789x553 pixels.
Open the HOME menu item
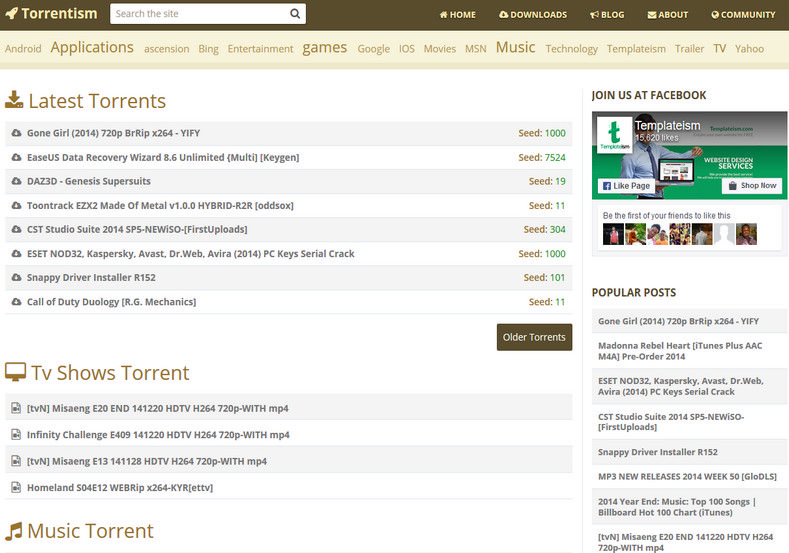(457, 15)
